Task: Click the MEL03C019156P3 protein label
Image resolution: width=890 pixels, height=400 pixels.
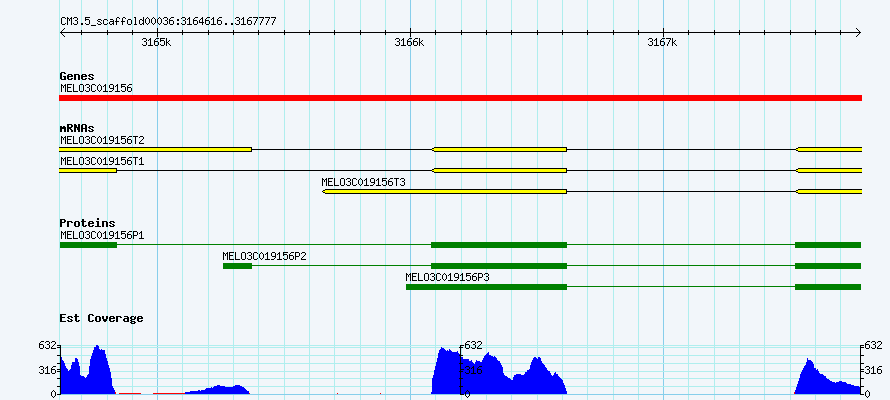Action: (447, 277)
